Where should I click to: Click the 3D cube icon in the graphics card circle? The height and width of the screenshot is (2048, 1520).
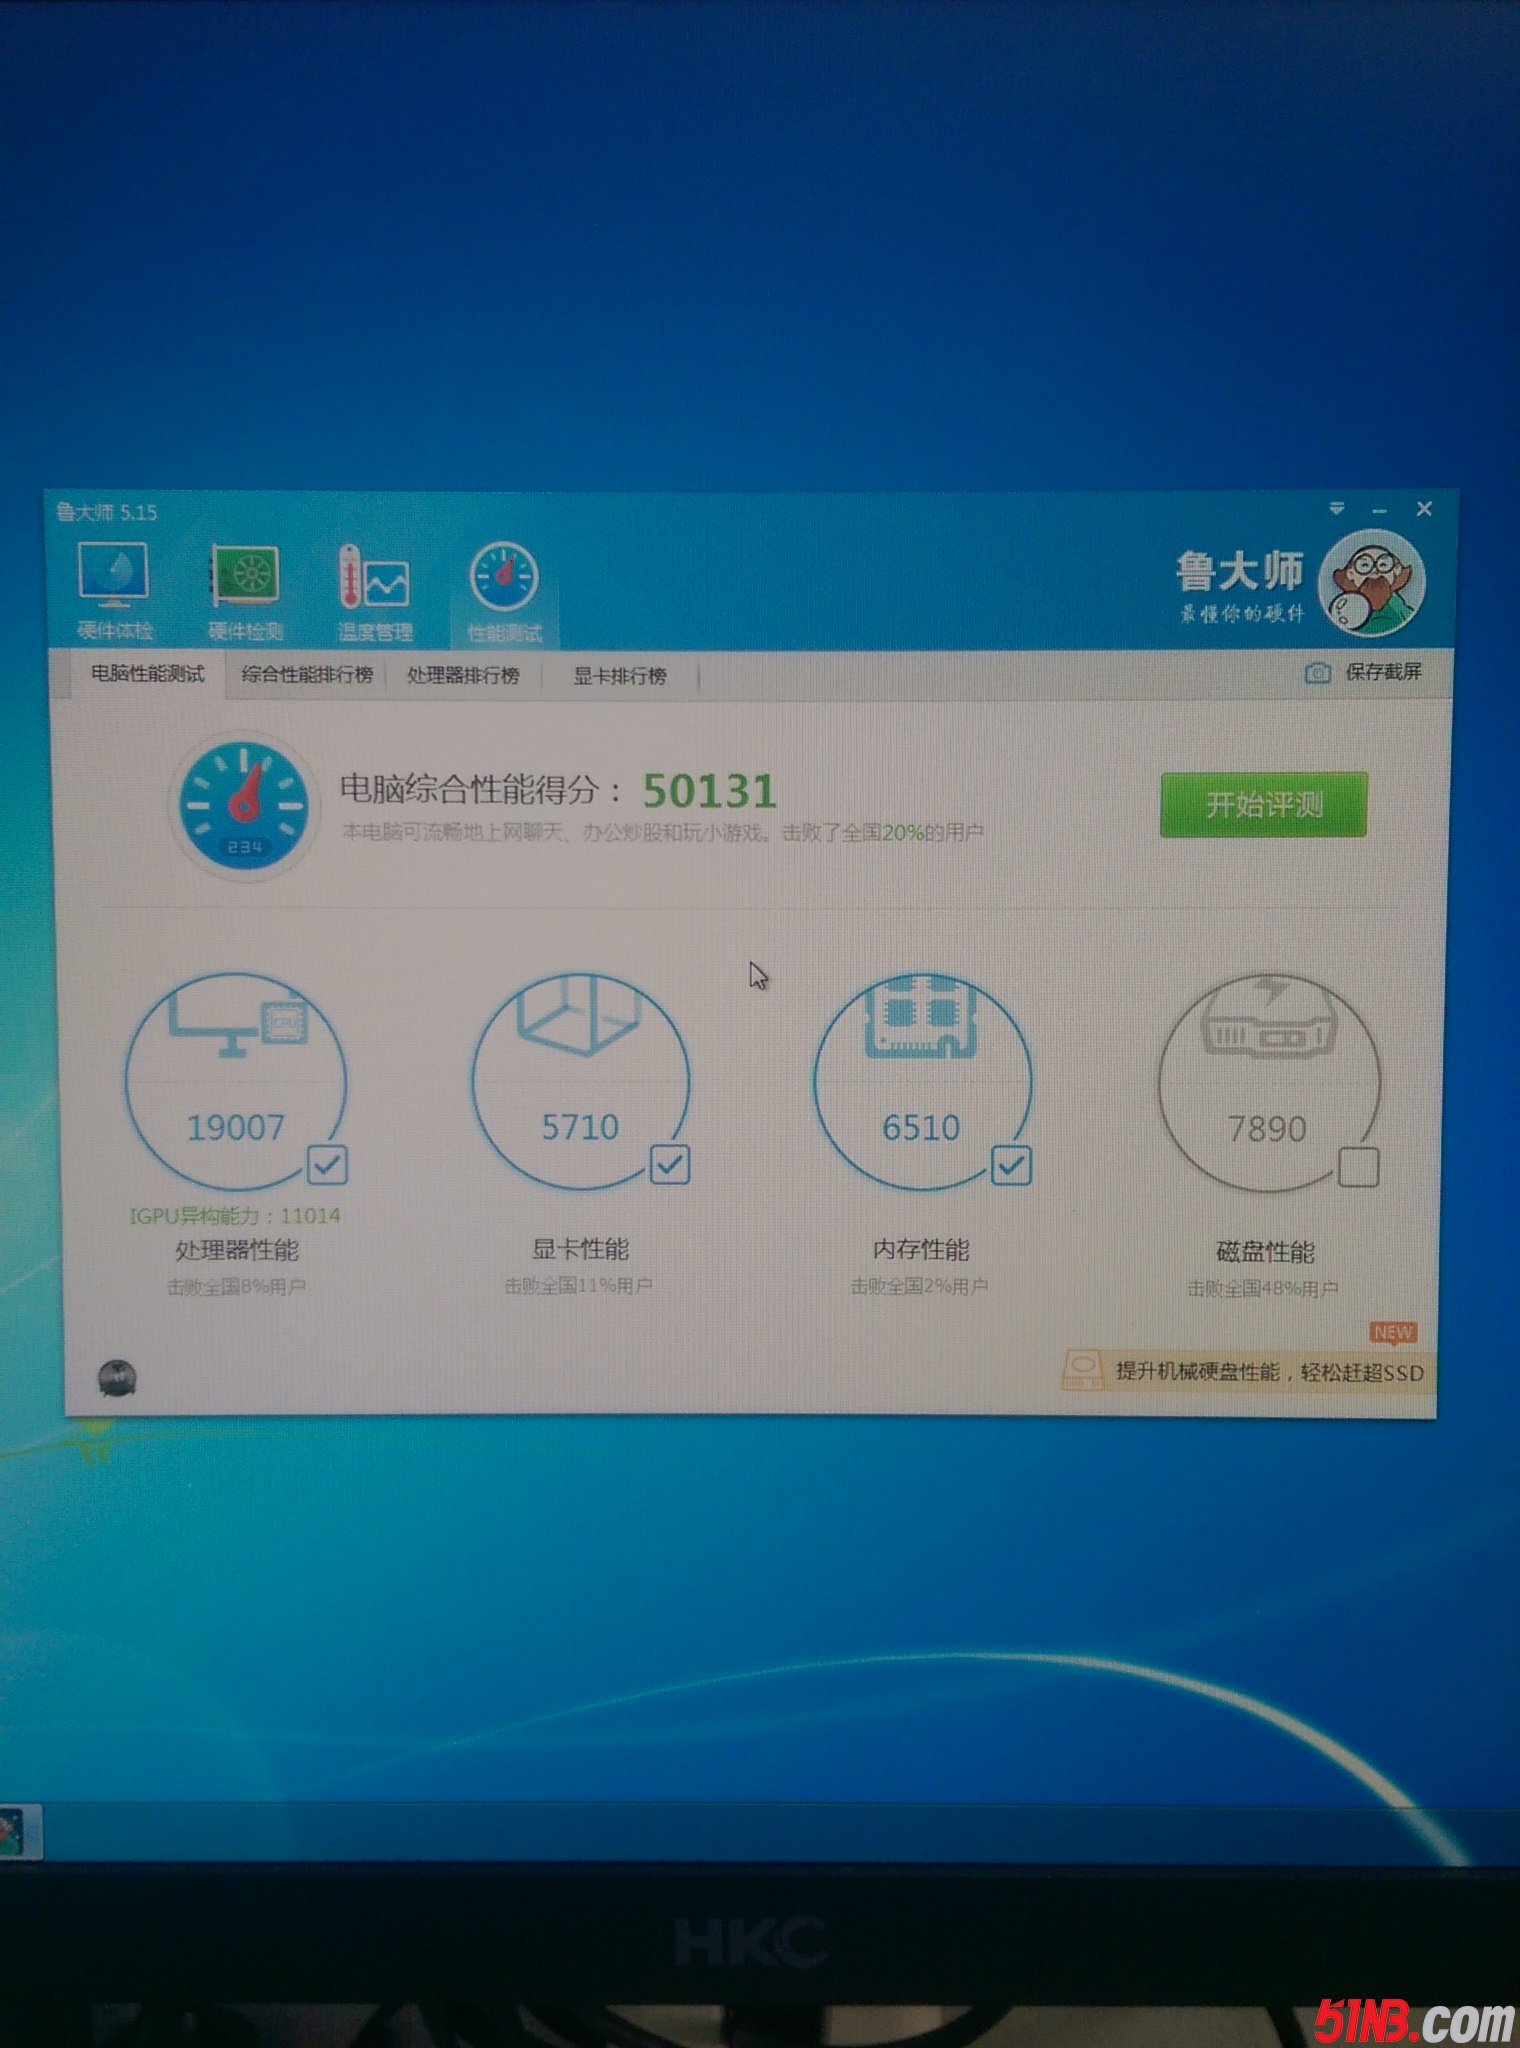(x=579, y=1014)
